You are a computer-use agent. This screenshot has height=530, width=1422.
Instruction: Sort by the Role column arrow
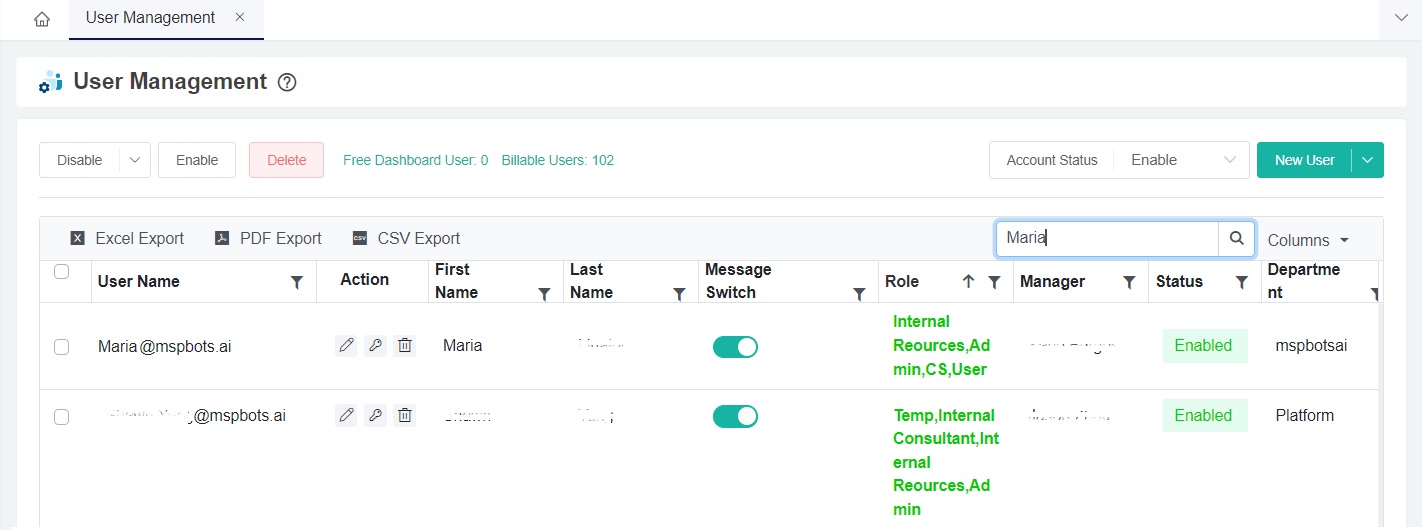(967, 282)
